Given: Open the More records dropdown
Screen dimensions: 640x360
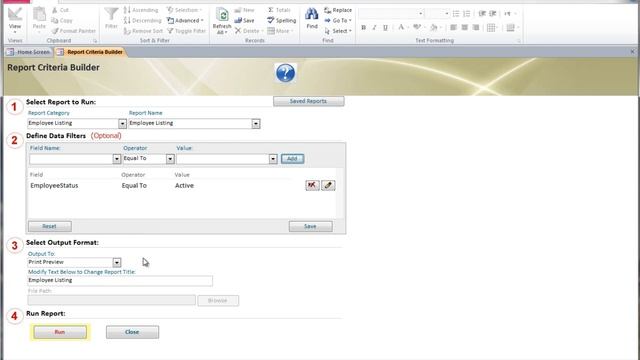Looking at the screenshot, I should click(x=280, y=31).
